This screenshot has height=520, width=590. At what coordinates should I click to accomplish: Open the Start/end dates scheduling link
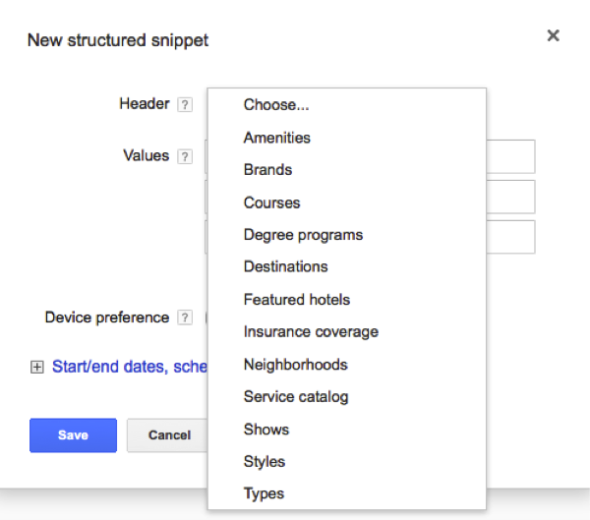point(129,366)
